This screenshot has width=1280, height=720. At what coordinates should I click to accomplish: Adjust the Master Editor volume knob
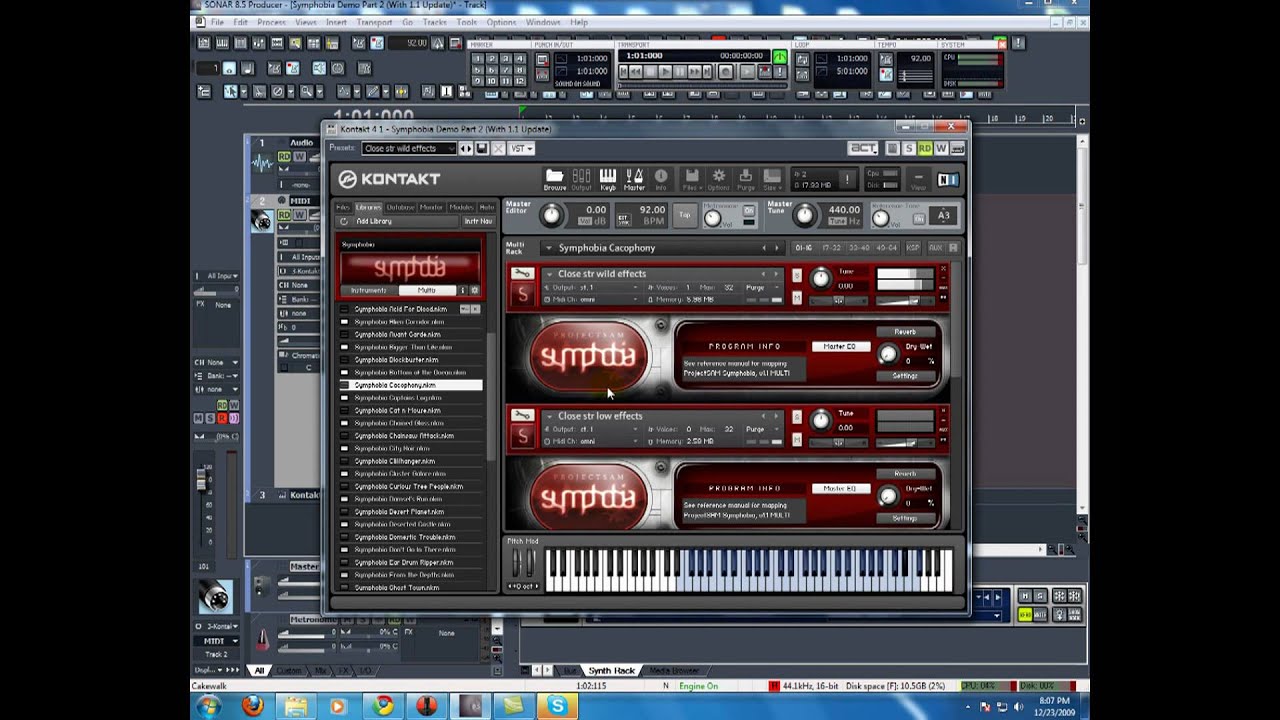click(x=551, y=214)
